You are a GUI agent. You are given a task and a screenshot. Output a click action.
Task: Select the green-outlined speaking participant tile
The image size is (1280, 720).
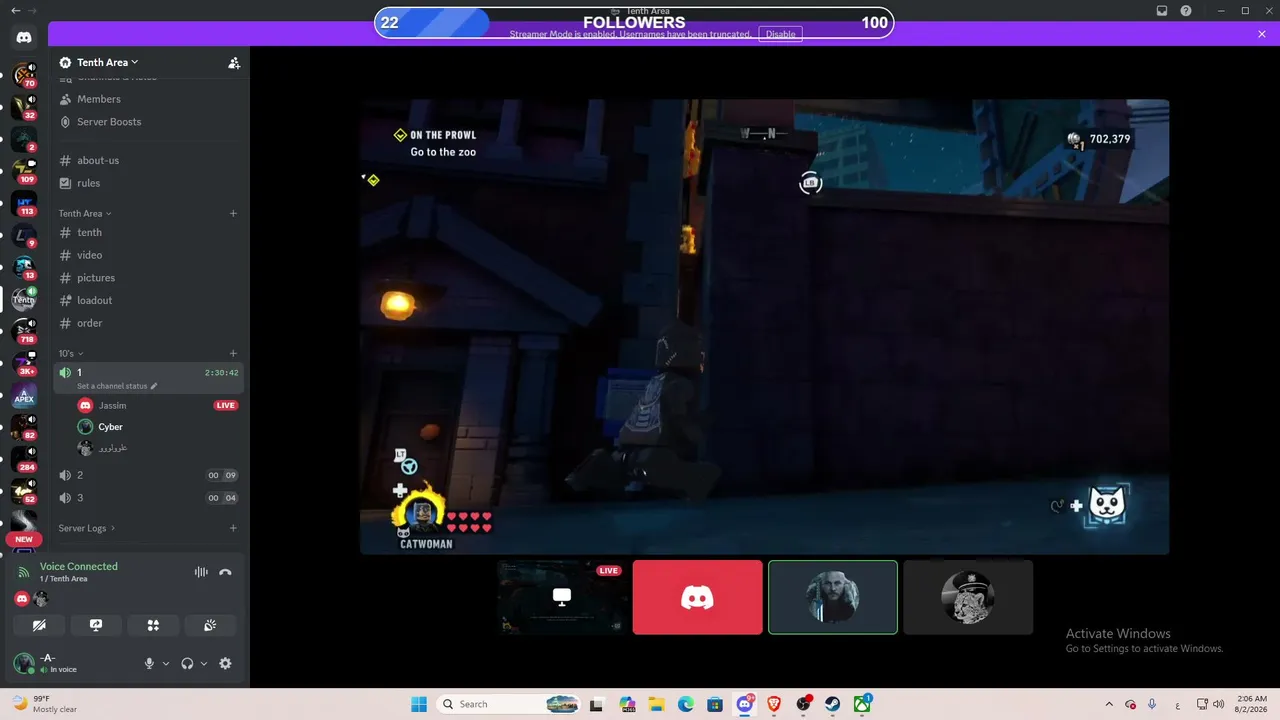tap(833, 597)
